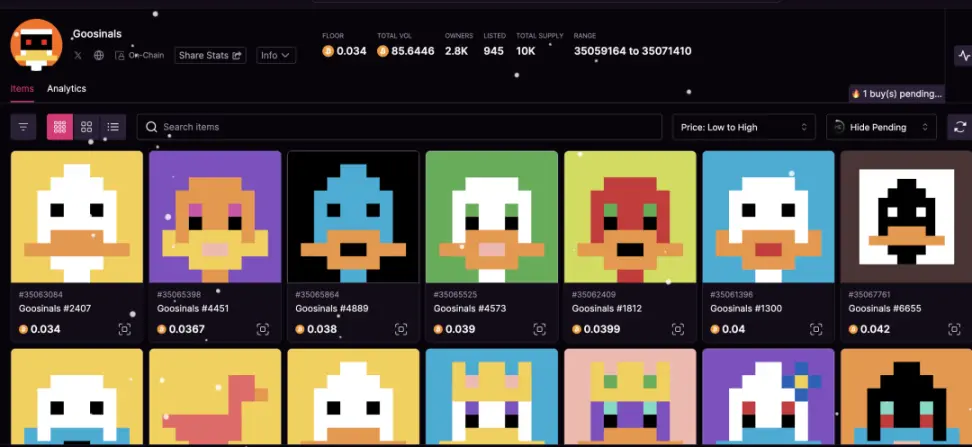Viewport: 972px width, 447px height.
Task: Click the scan icon on Goosinals #4573
Action: tap(539, 329)
